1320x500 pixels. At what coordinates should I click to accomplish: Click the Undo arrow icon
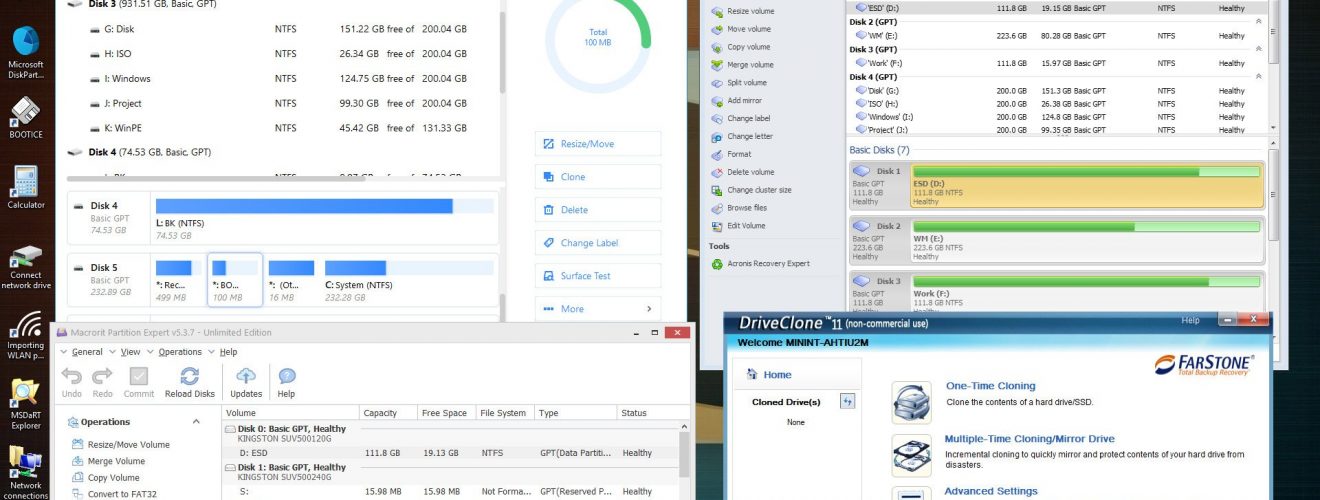click(x=72, y=376)
